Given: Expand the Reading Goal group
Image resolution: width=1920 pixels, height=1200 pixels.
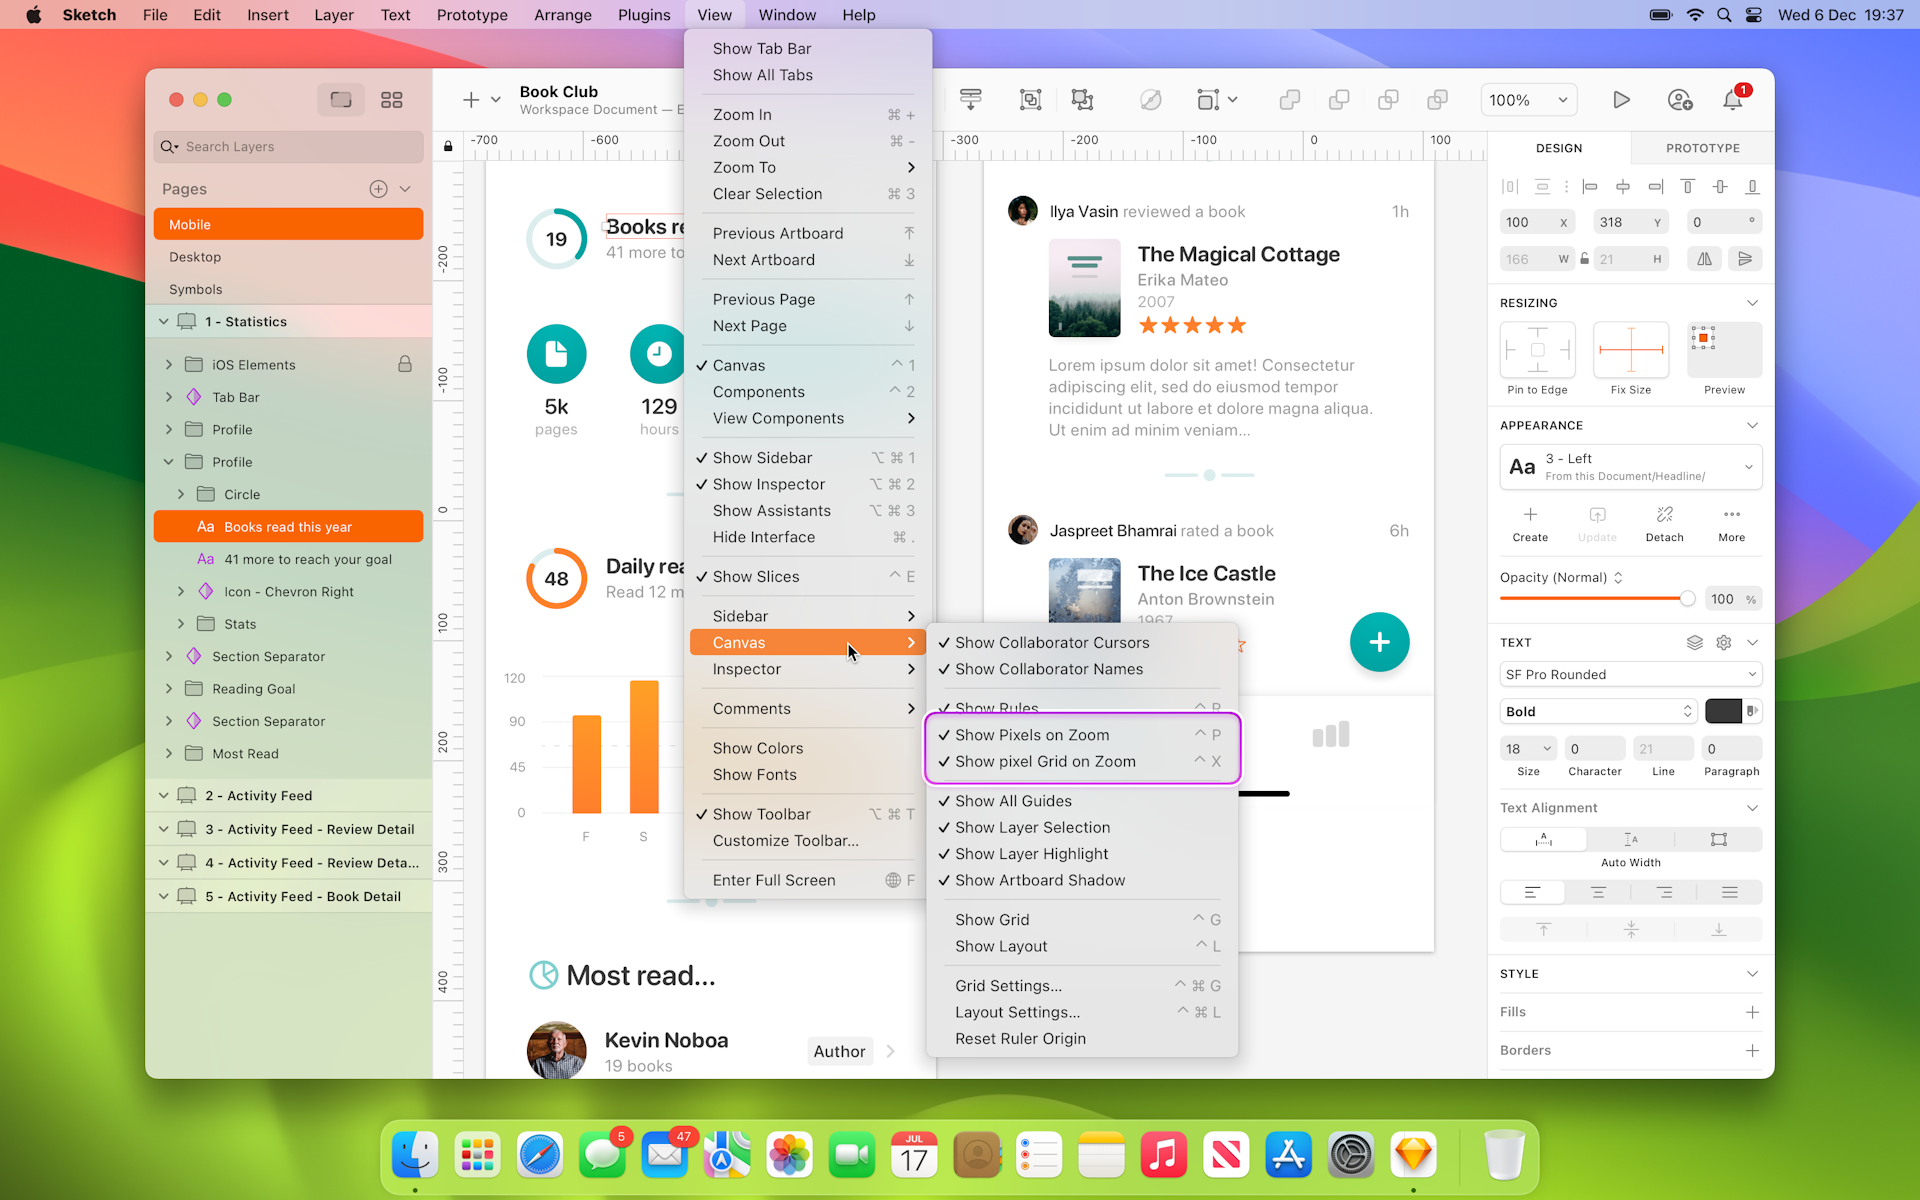Looking at the screenshot, I should pos(168,689).
